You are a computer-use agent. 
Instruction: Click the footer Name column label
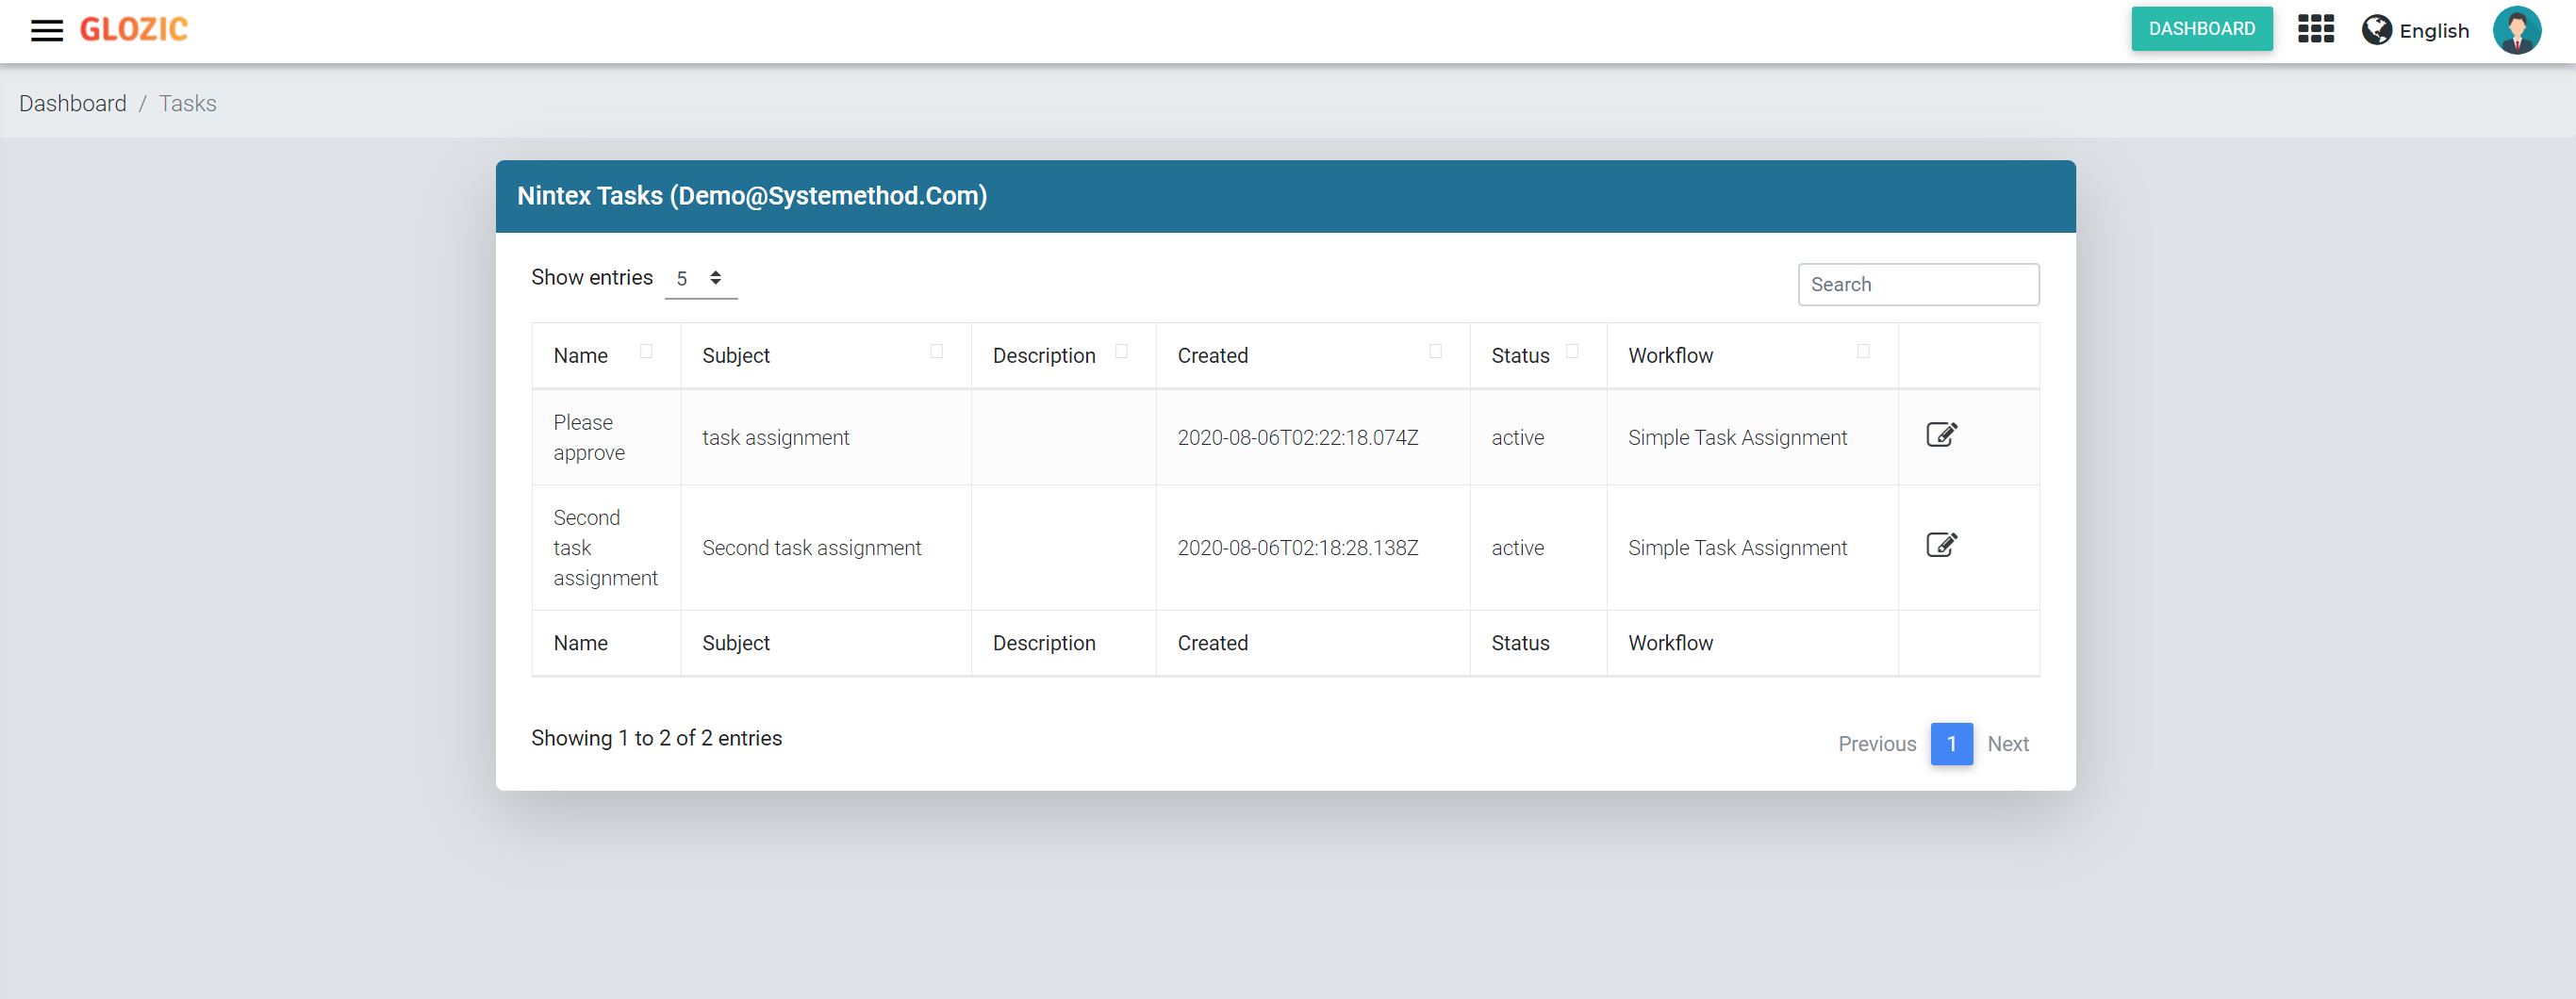(x=581, y=643)
